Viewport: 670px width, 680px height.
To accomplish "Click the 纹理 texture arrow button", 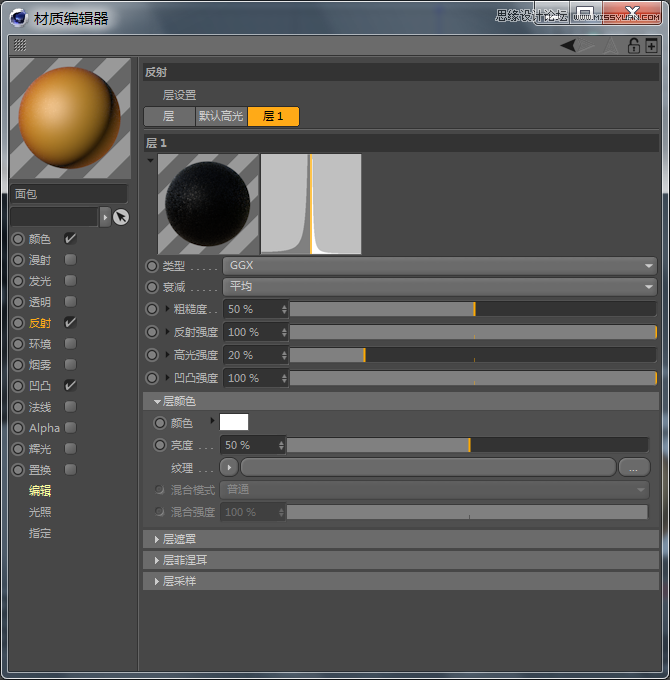I will (229, 467).
